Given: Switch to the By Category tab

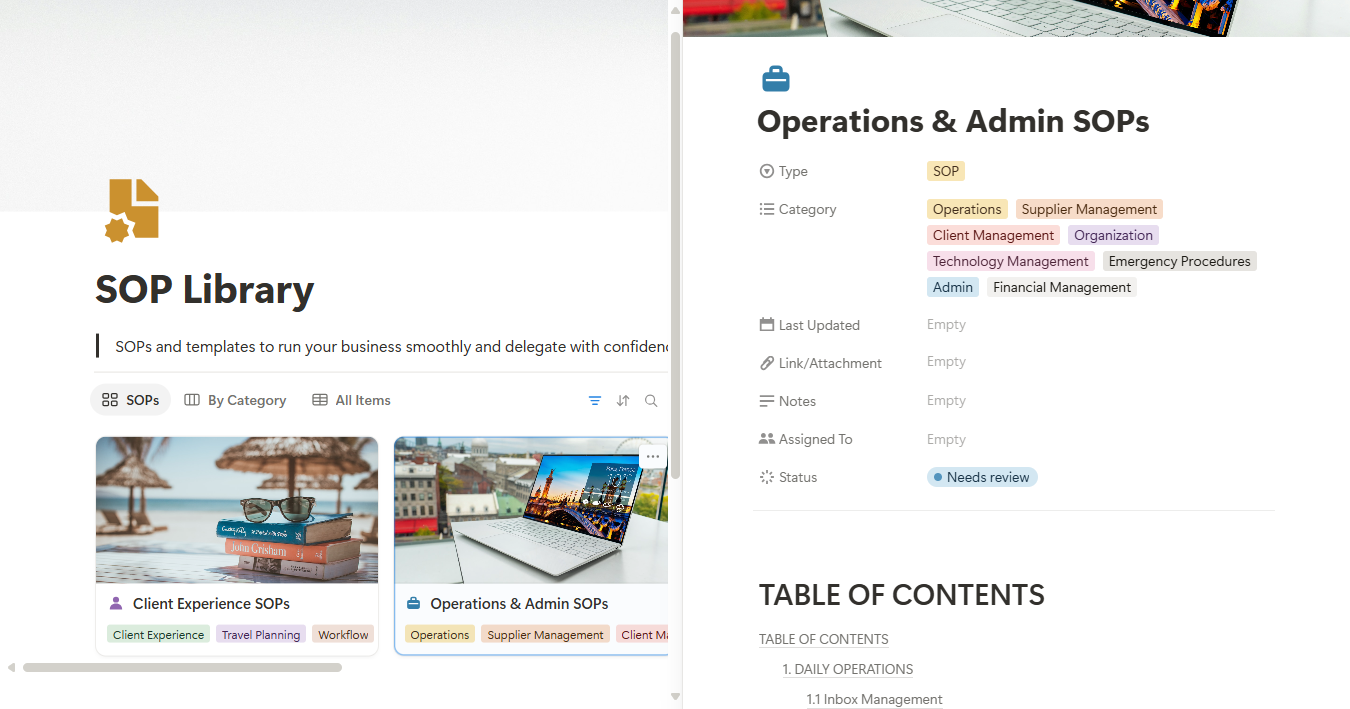Looking at the screenshot, I should [x=235, y=401].
